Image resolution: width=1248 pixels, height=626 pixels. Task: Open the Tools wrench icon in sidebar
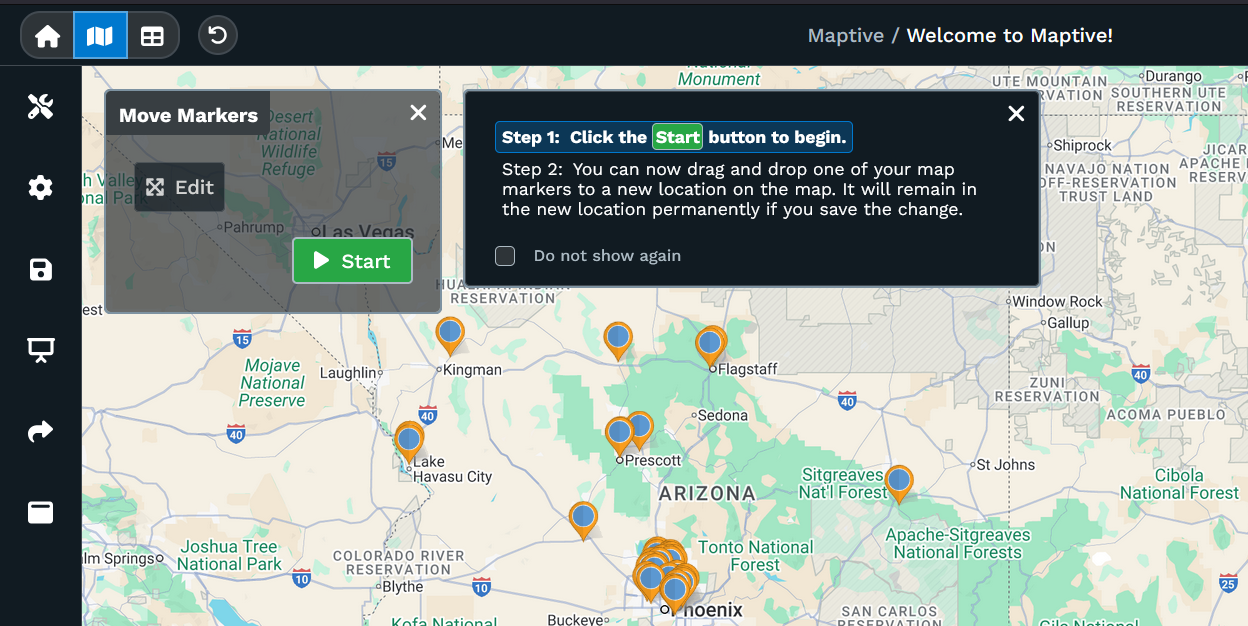click(x=40, y=106)
